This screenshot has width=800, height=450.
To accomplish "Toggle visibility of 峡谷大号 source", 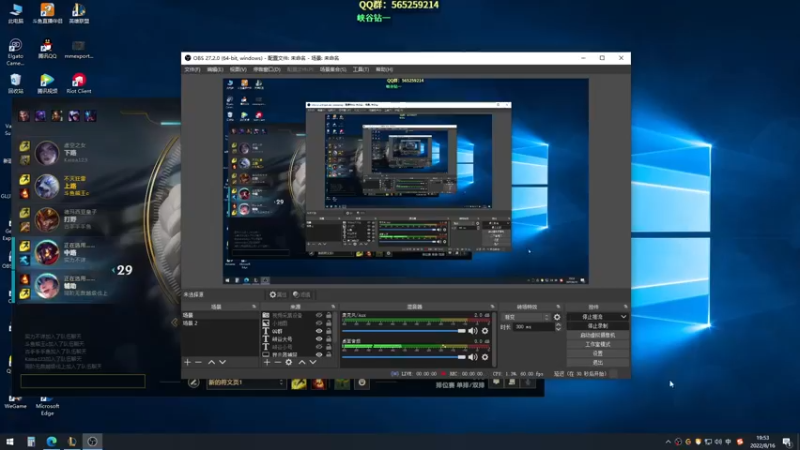I will [319, 339].
